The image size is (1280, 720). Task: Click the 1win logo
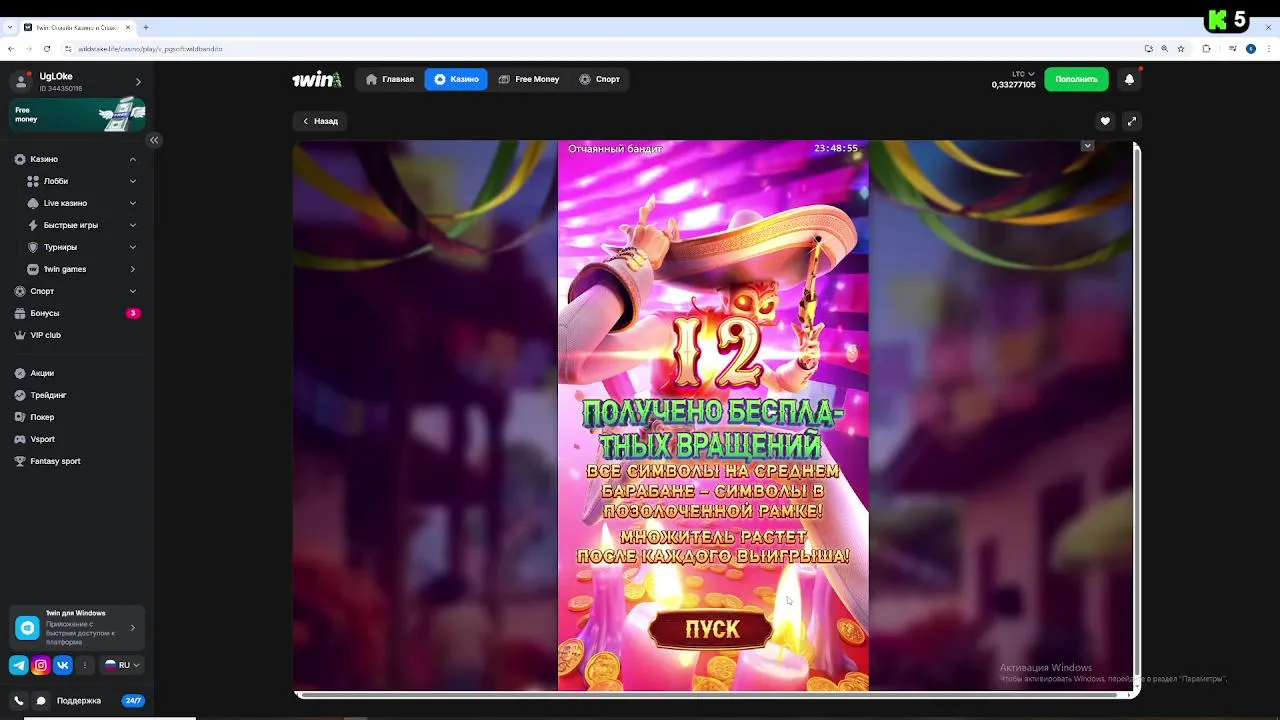click(x=316, y=79)
